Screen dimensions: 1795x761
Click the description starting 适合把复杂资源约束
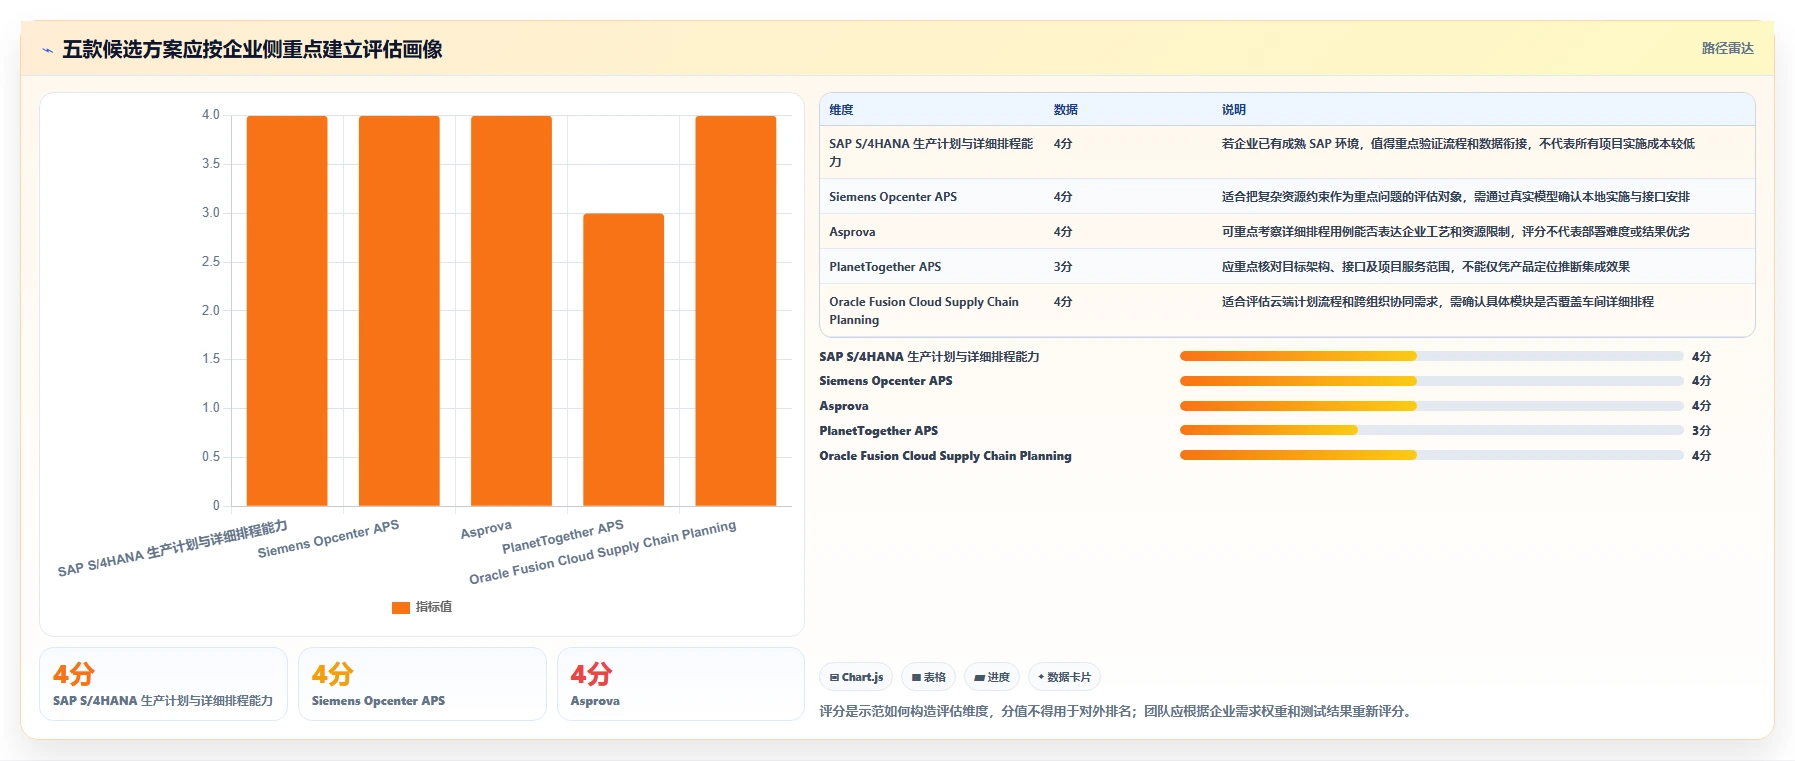click(x=1456, y=197)
